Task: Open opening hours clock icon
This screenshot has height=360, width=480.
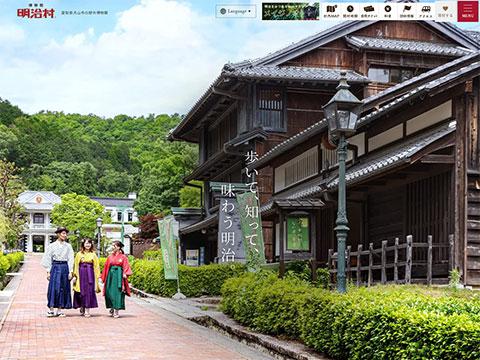Action: click(350, 11)
